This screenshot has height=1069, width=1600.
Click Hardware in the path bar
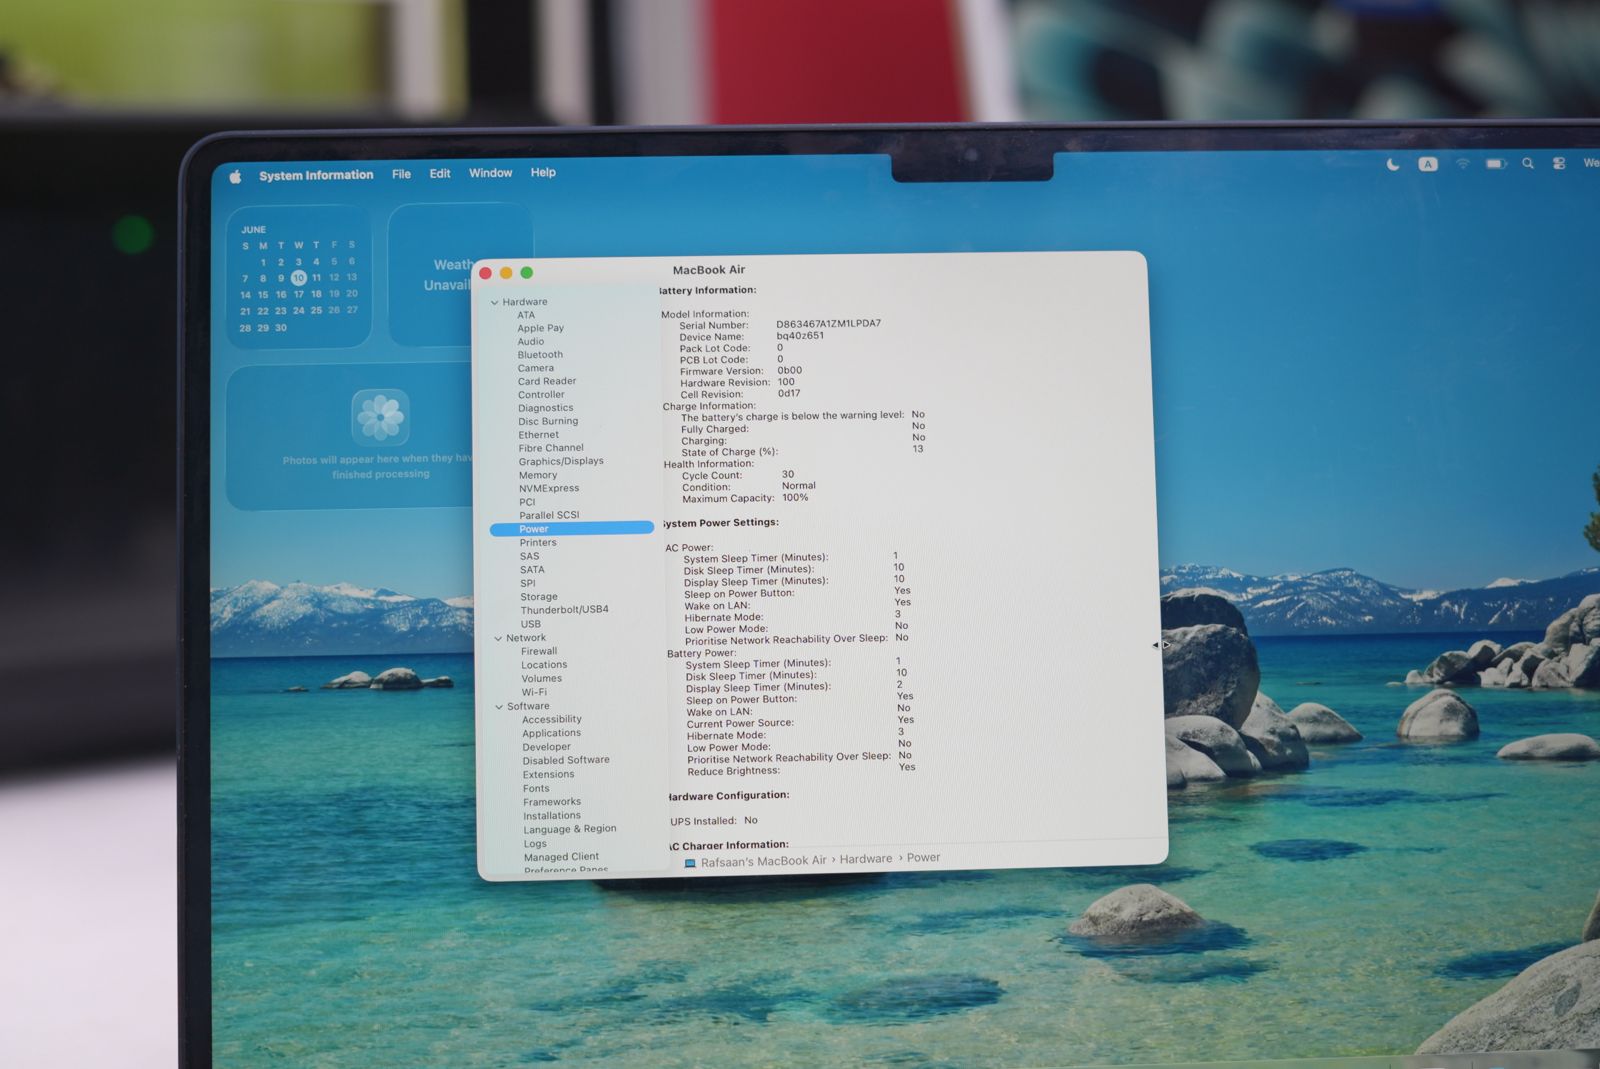point(866,859)
